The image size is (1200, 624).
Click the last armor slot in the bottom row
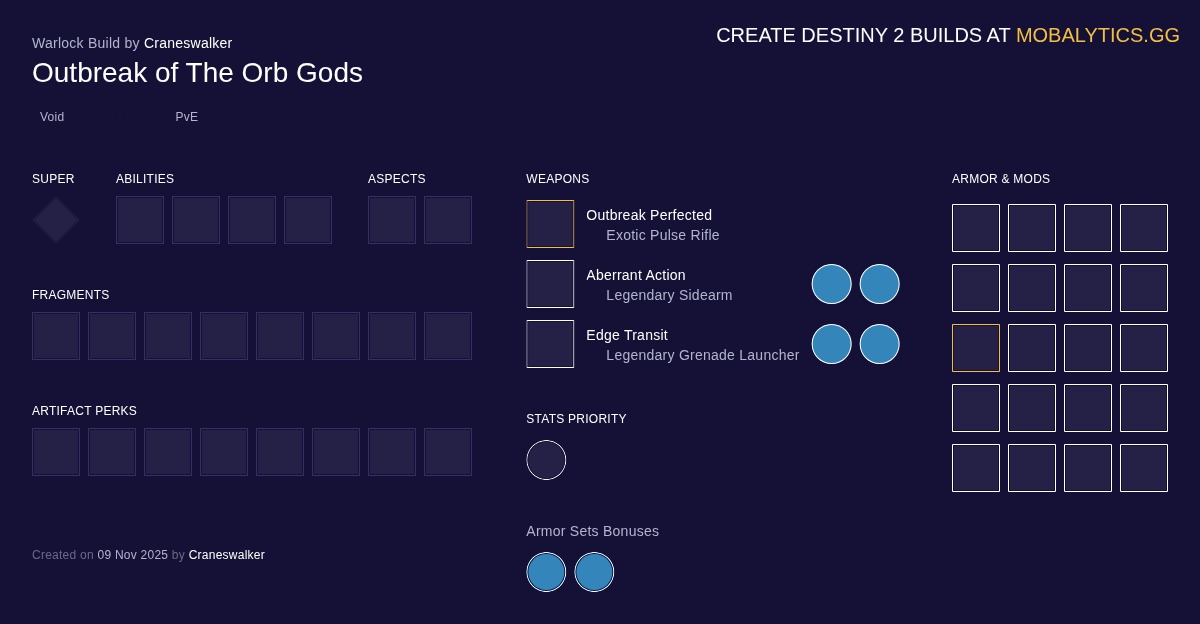1144,467
